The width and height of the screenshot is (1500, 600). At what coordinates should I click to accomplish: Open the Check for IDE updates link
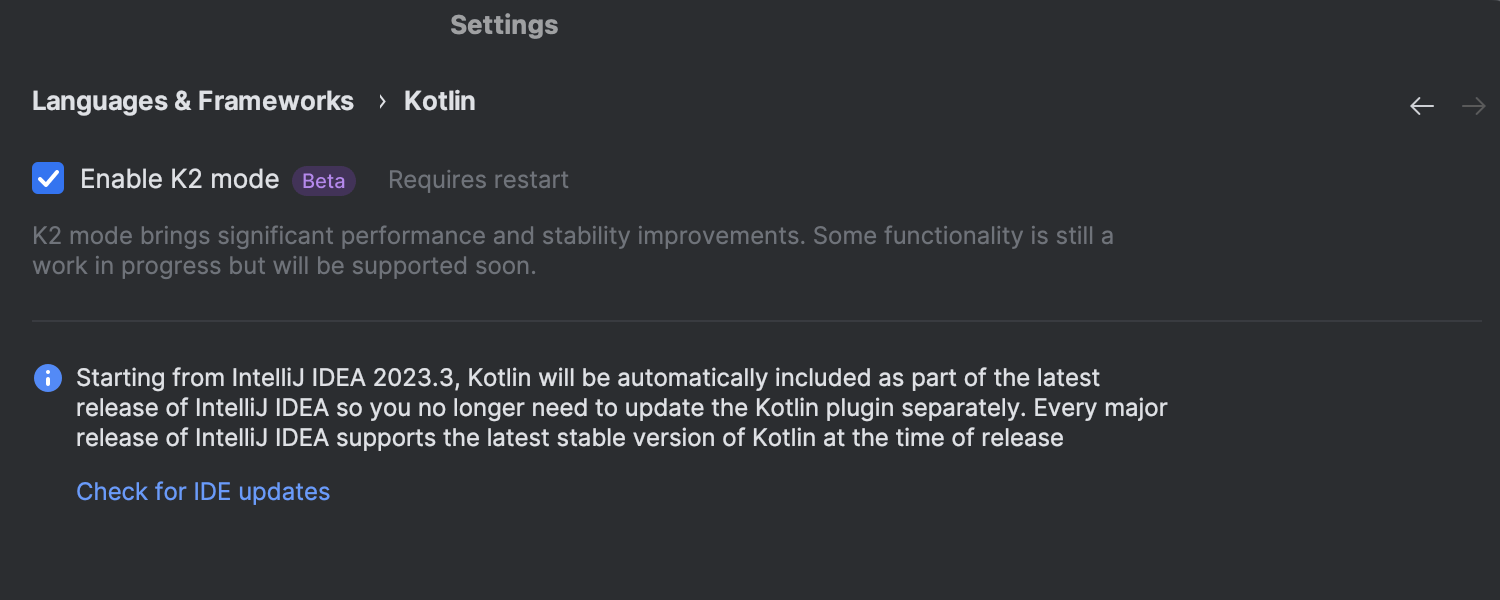tap(203, 492)
